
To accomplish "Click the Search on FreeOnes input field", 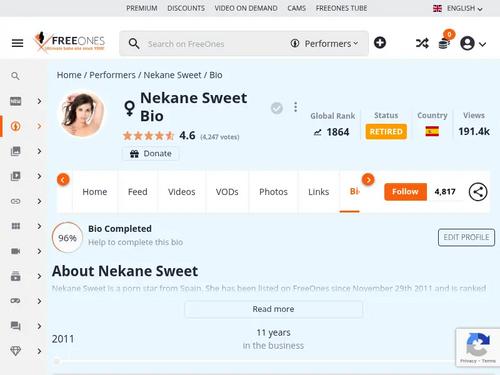I will pos(213,44).
